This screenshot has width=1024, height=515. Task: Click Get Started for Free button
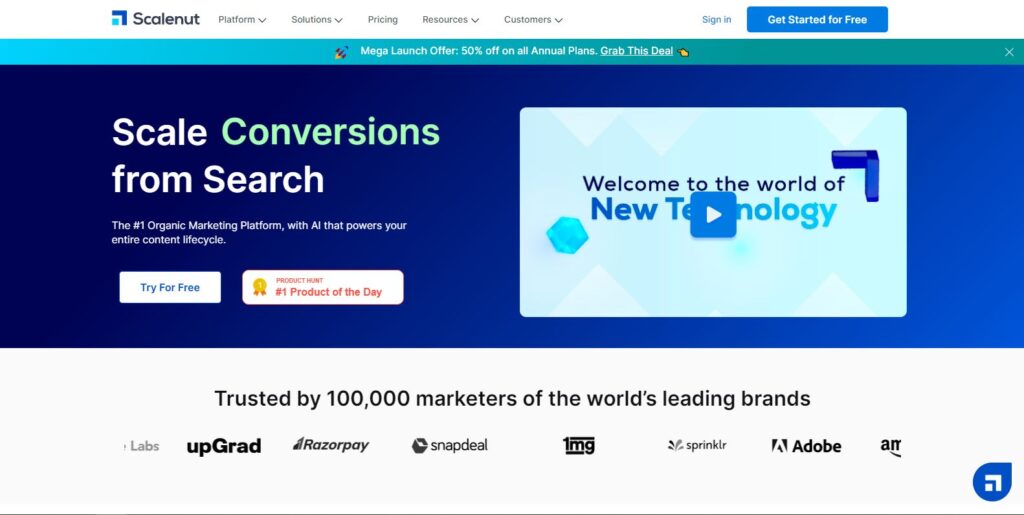[817, 20]
